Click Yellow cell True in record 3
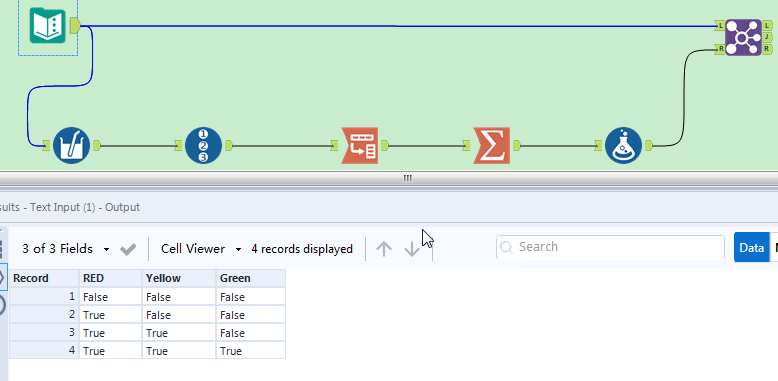 (x=179, y=332)
